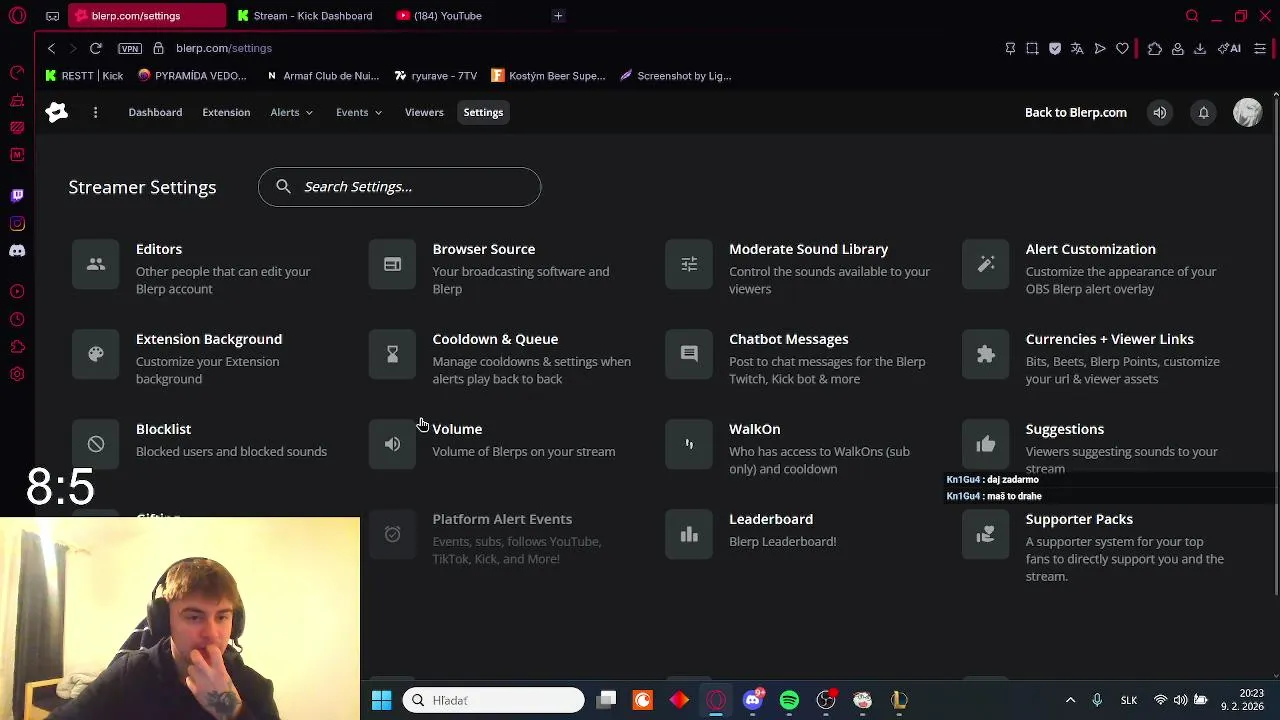Open the Kostým Beer Supe bookmark
Screen dimensions: 1280x720
[547, 76]
